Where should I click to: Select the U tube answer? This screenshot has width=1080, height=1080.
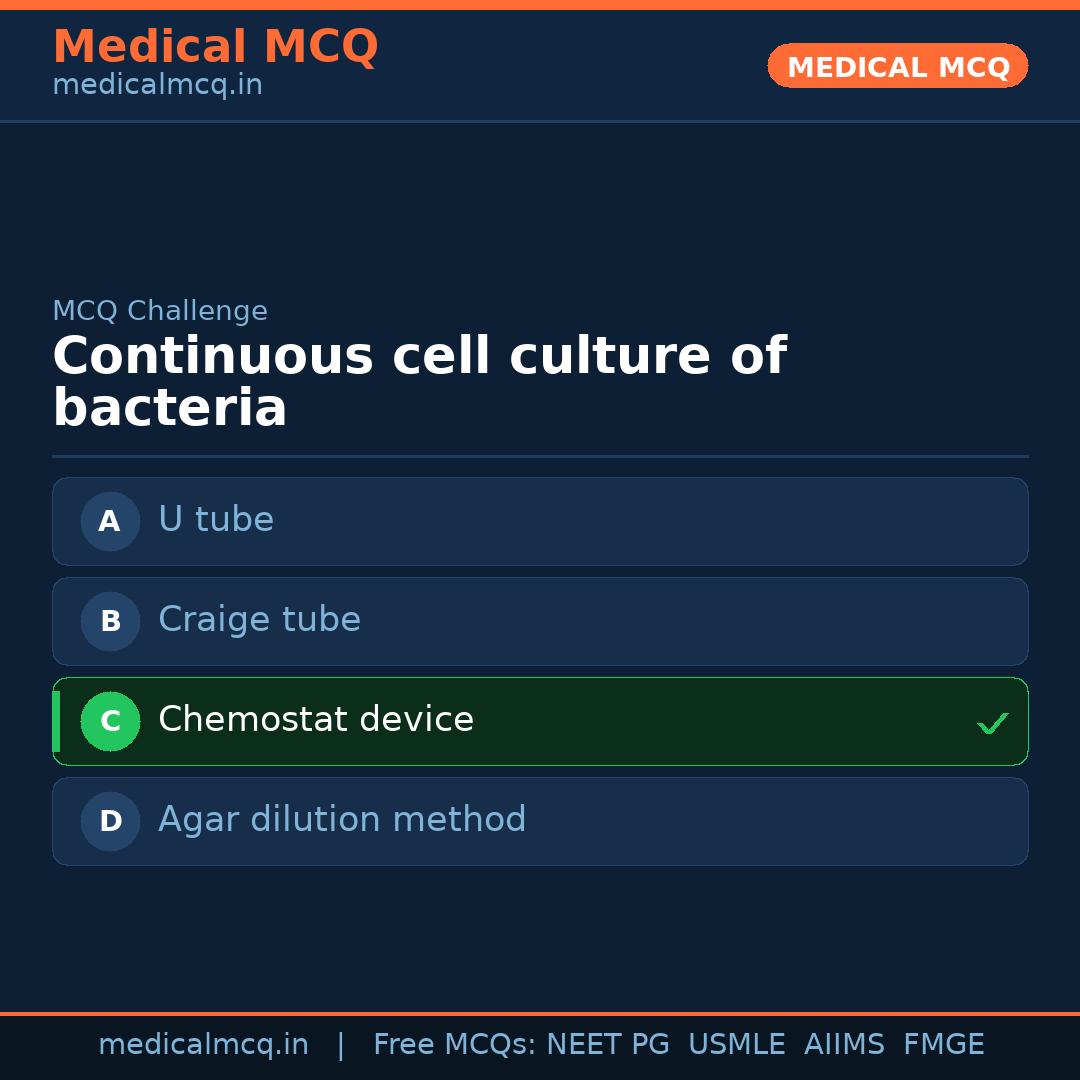click(x=216, y=520)
